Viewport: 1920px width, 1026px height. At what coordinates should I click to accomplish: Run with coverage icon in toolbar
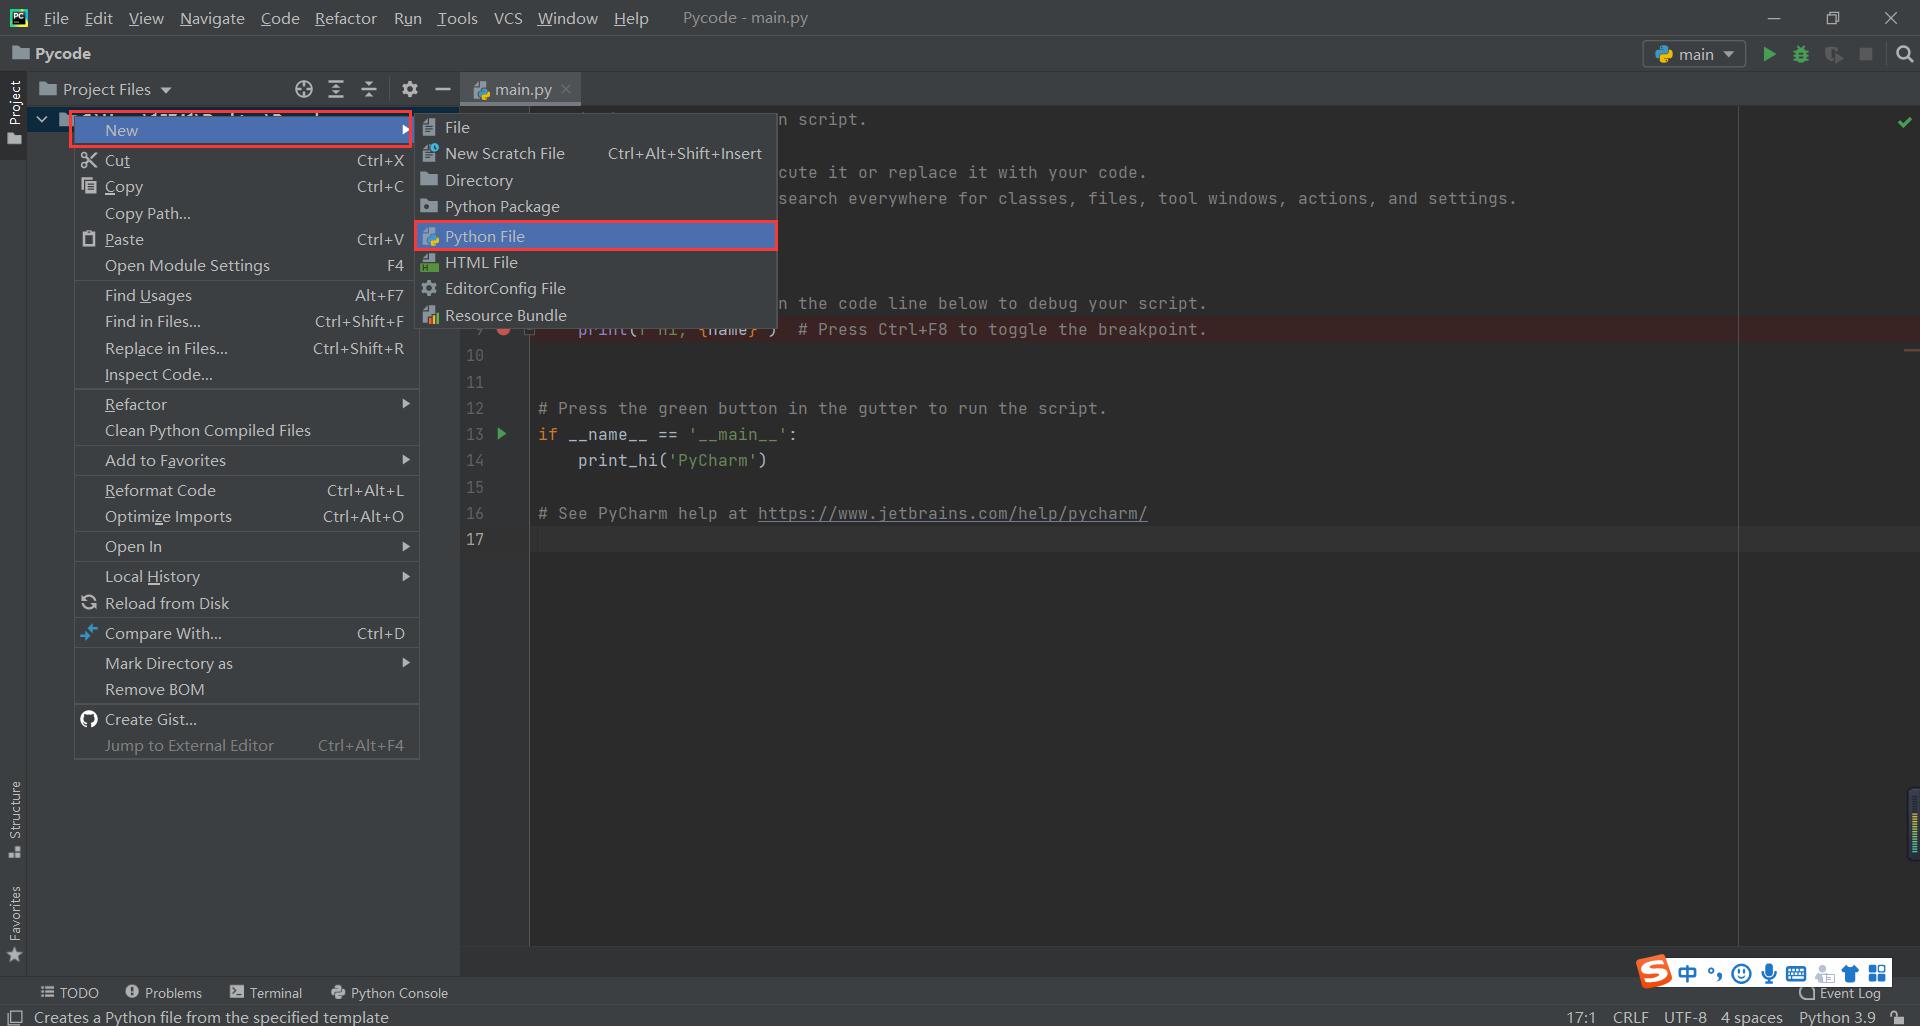pyautogui.click(x=1833, y=54)
